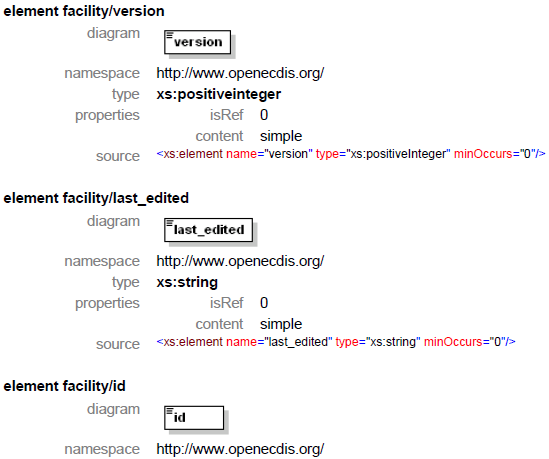The height and width of the screenshot is (459, 549).
Task: Click minOccurs attribute in version source
Action: 483,154
